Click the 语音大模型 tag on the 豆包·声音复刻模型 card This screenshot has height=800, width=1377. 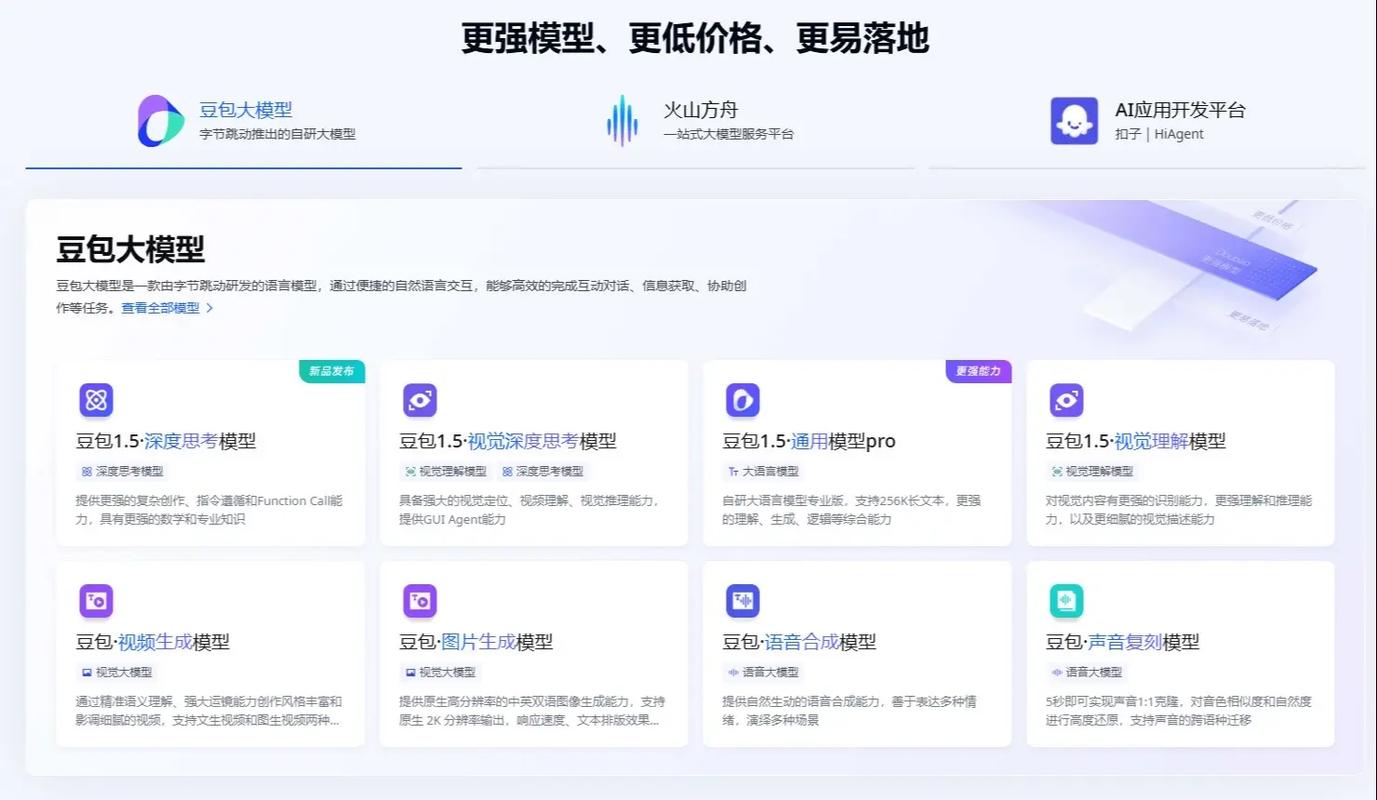coord(1087,672)
